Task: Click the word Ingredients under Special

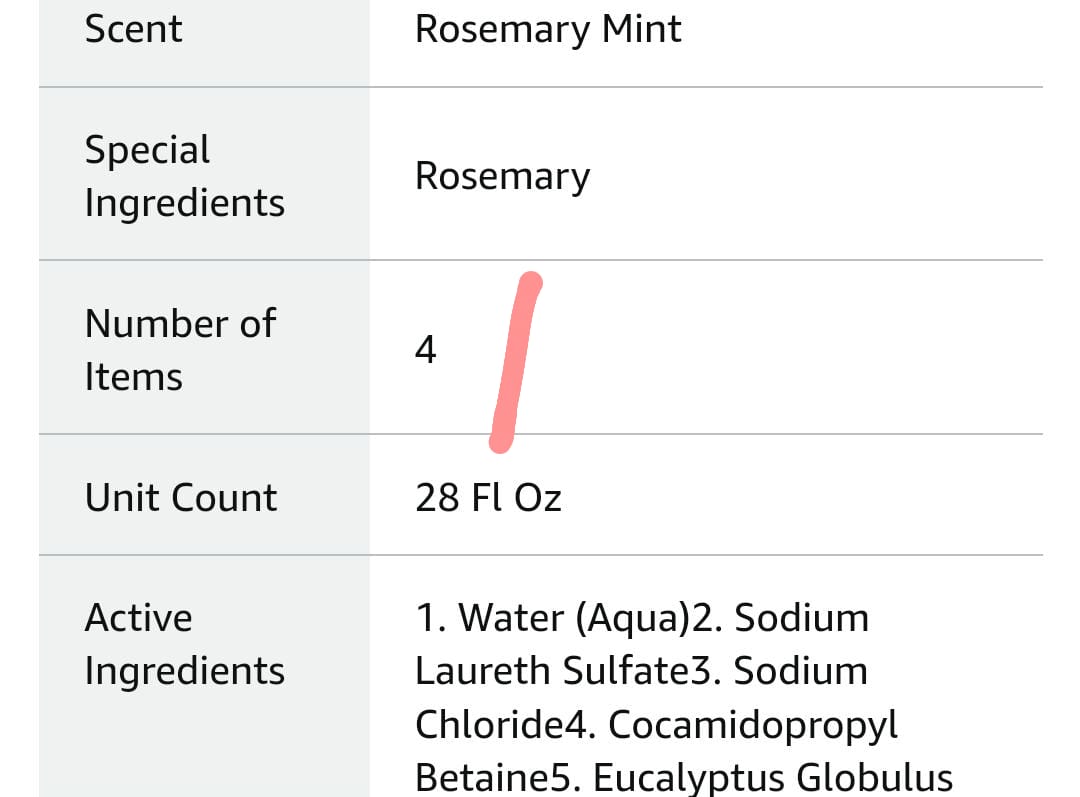Action: tap(185, 203)
